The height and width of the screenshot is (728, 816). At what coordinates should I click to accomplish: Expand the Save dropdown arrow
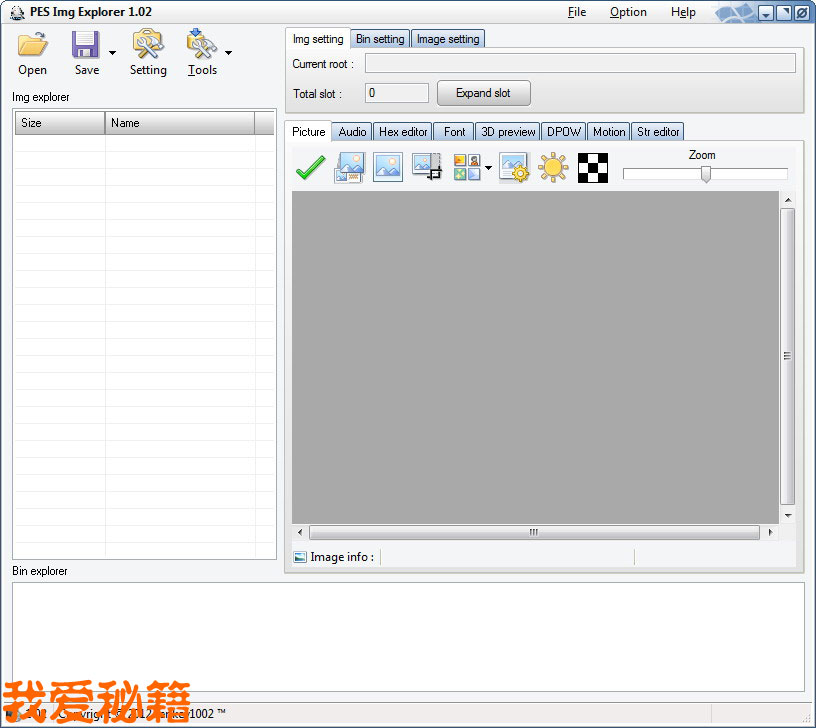[x=112, y=53]
